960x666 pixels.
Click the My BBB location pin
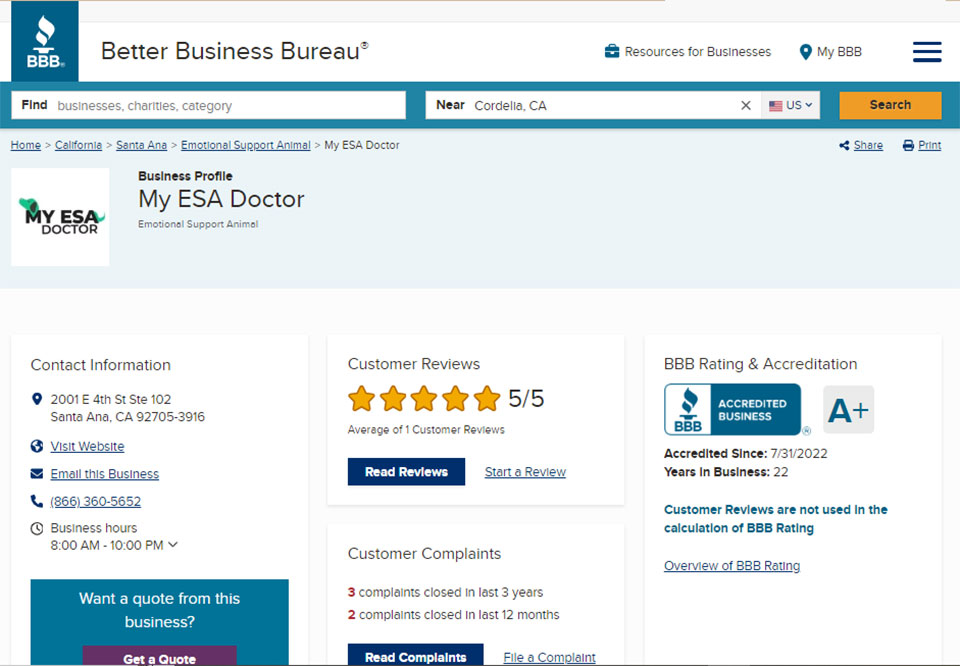[x=805, y=52]
